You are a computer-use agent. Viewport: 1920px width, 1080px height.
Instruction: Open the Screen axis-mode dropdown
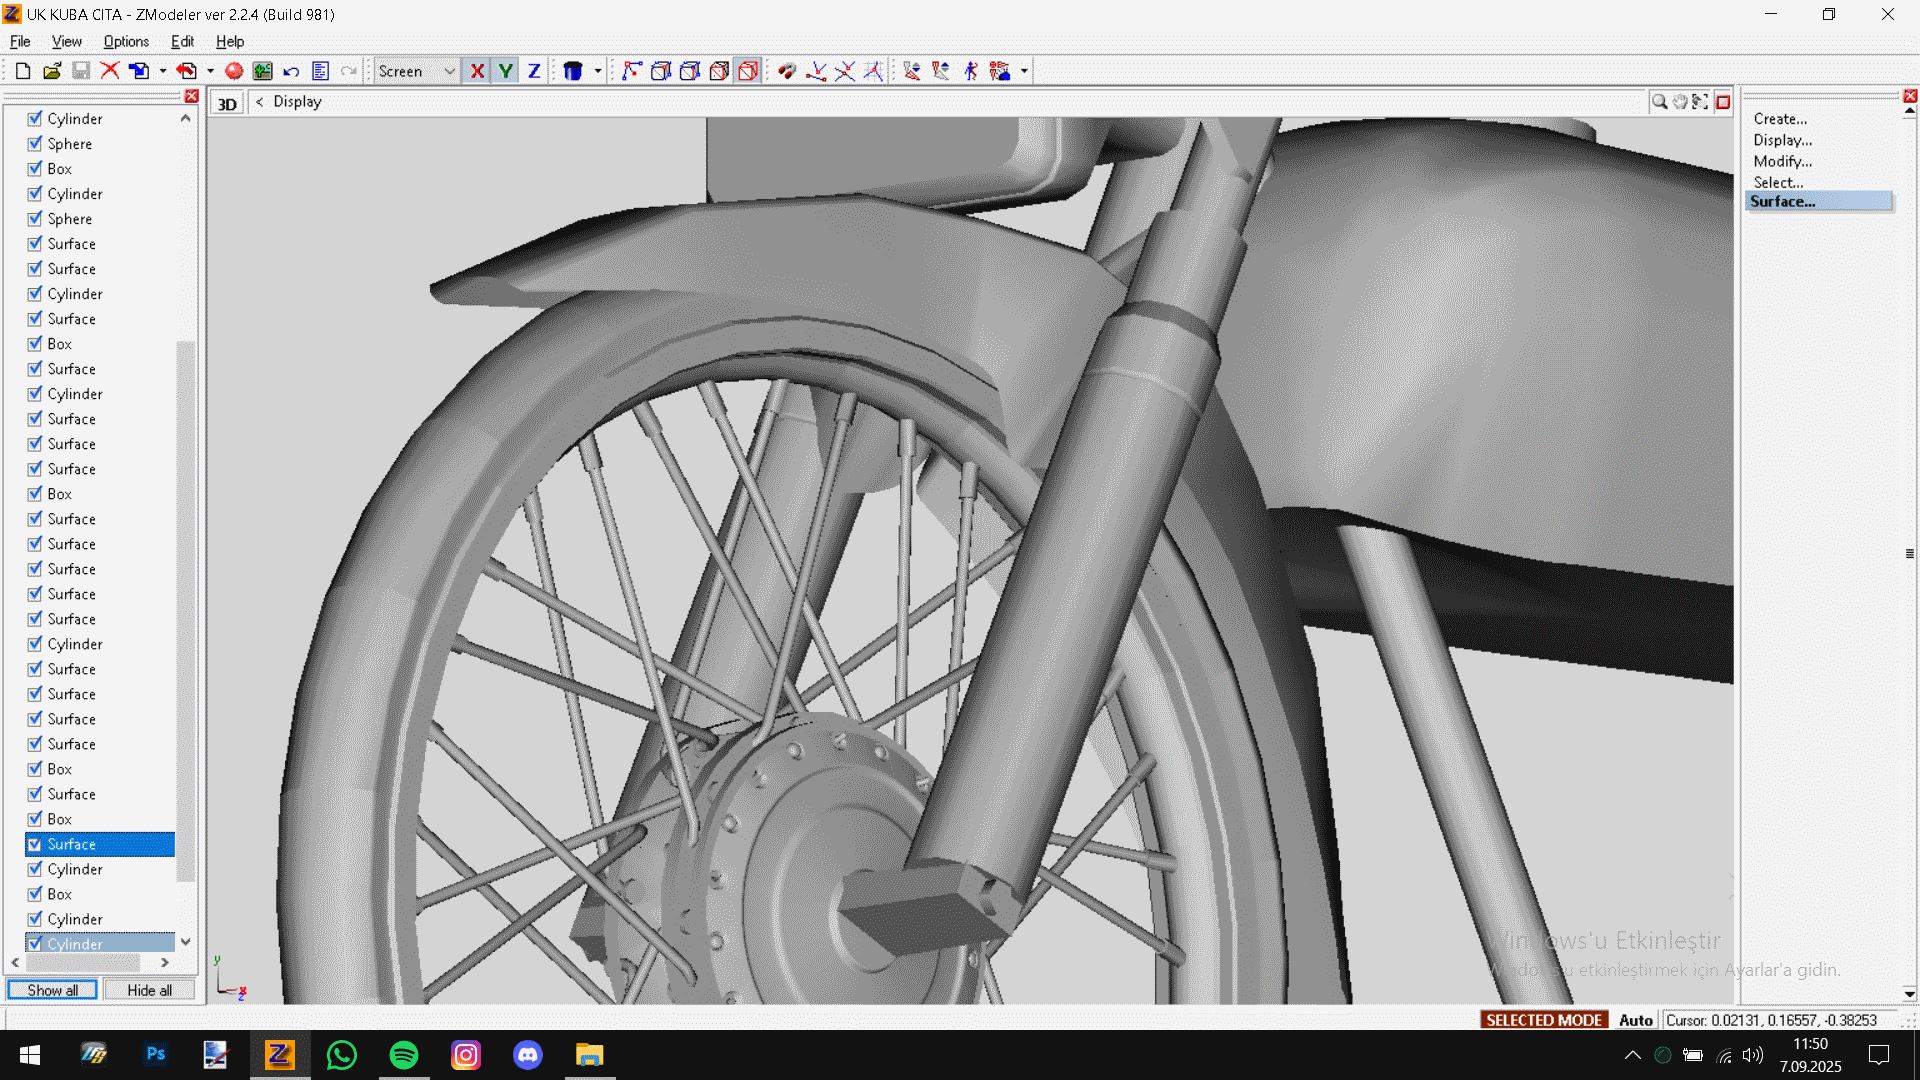(x=449, y=71)
